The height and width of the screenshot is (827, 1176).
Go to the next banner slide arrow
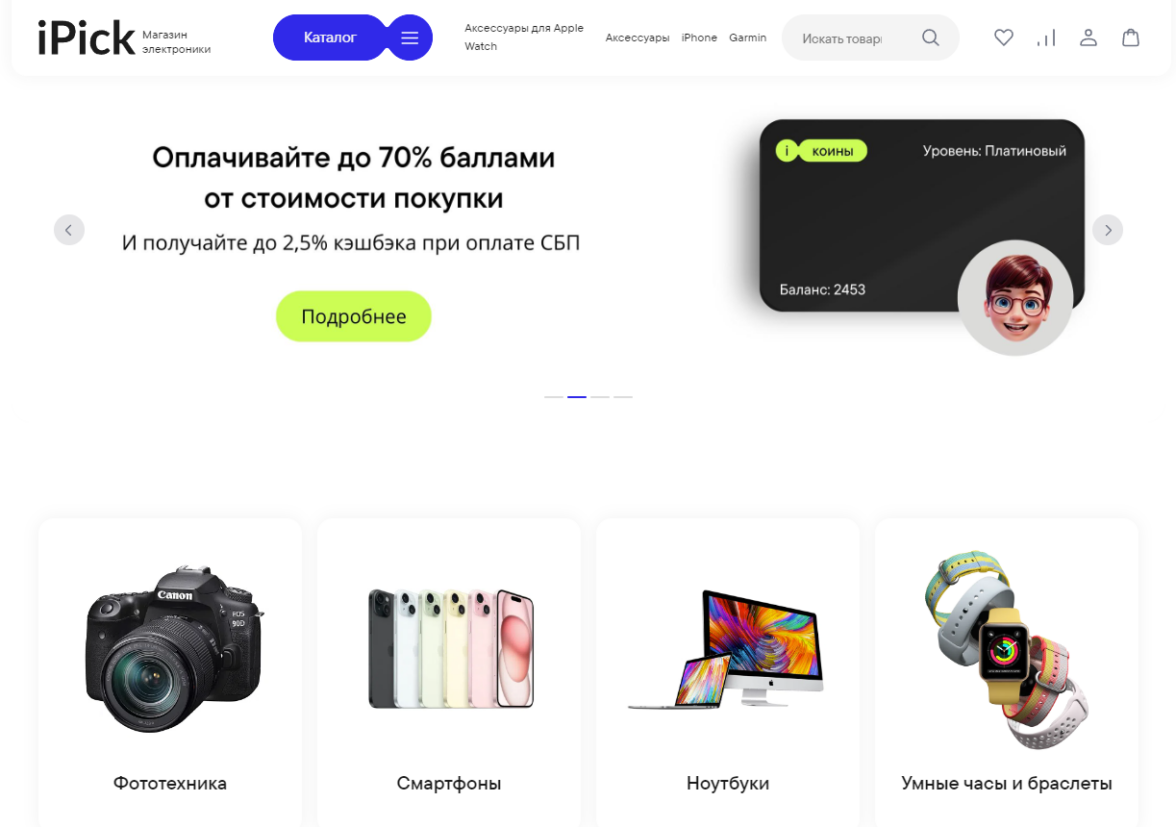1107,230
